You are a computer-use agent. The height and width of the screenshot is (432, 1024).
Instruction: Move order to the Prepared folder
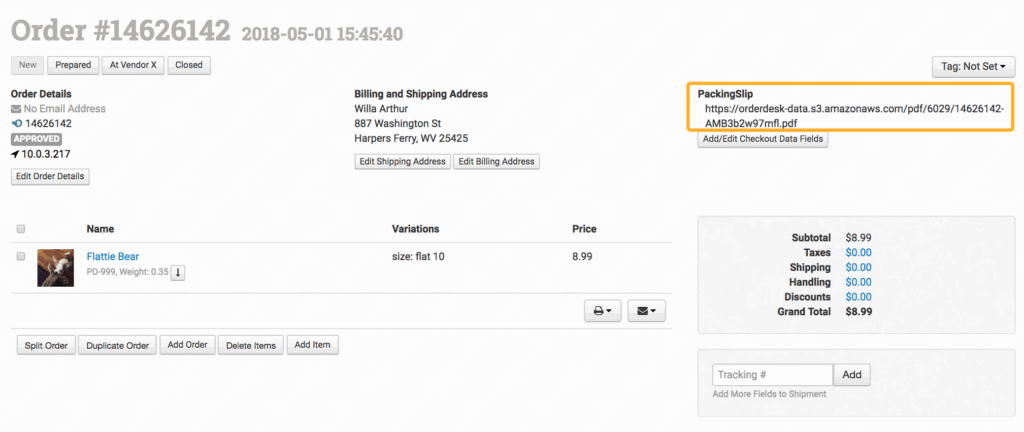(73, 65)
